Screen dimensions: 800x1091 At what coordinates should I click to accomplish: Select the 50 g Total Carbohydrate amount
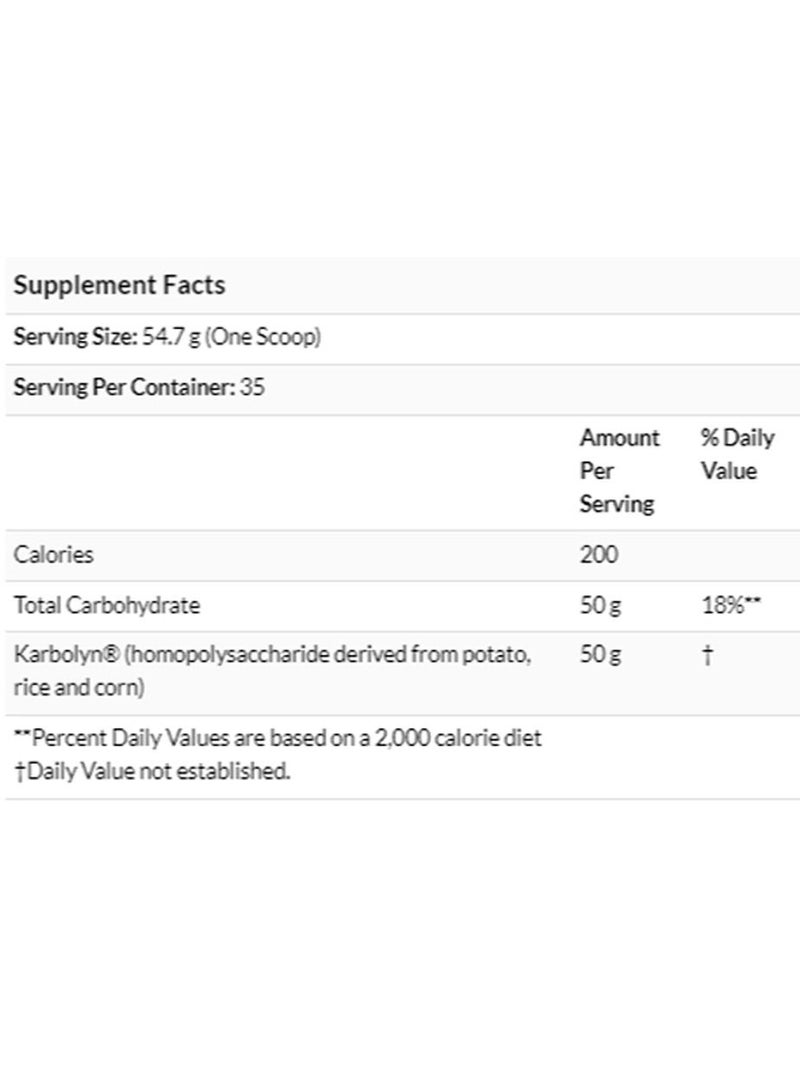[600, 605]
